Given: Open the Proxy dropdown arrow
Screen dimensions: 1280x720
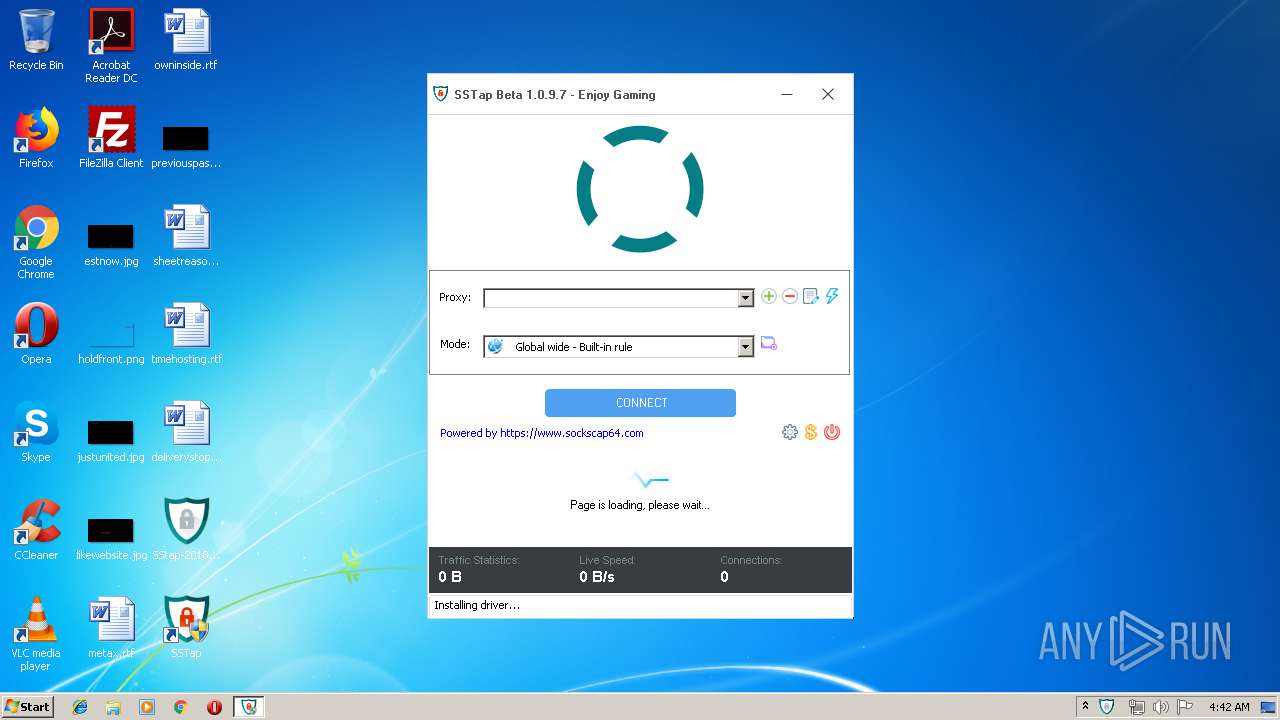Looking at the screenshot, I should tap(745, 298).
